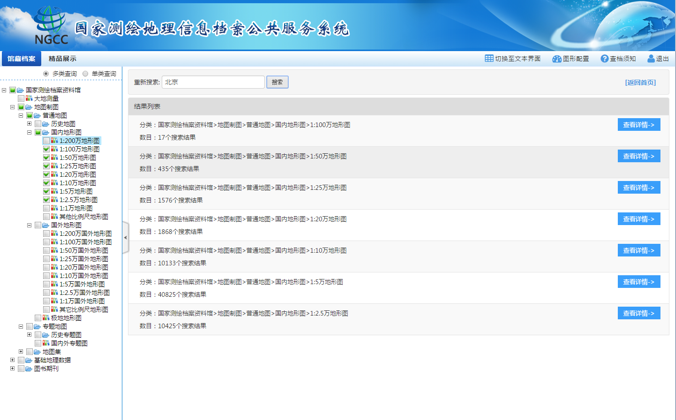The image size is (676, 420).
Task: Open the 返回首页 link
Action: pyautogui.click(x=640, y=82)
